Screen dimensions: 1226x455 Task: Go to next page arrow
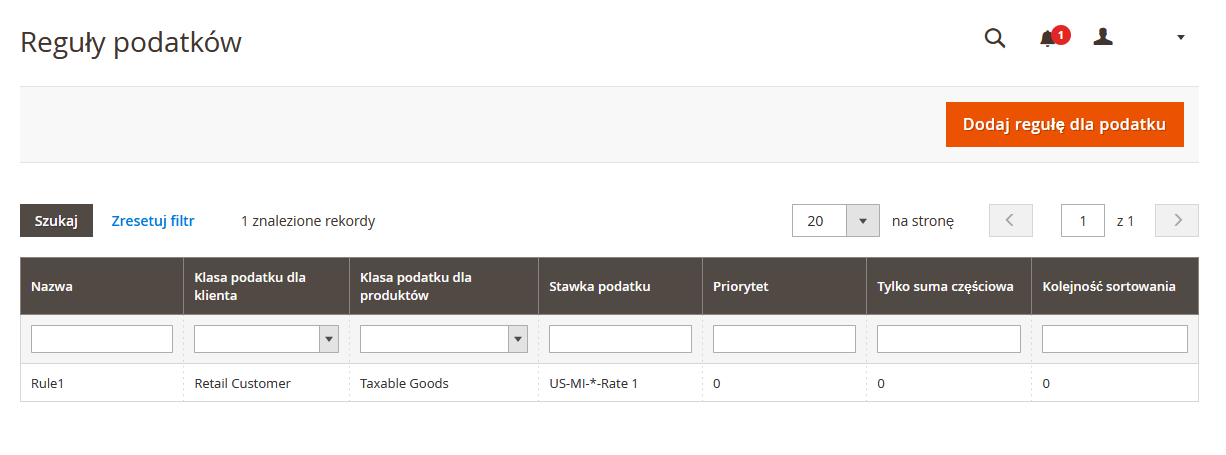1177,220
